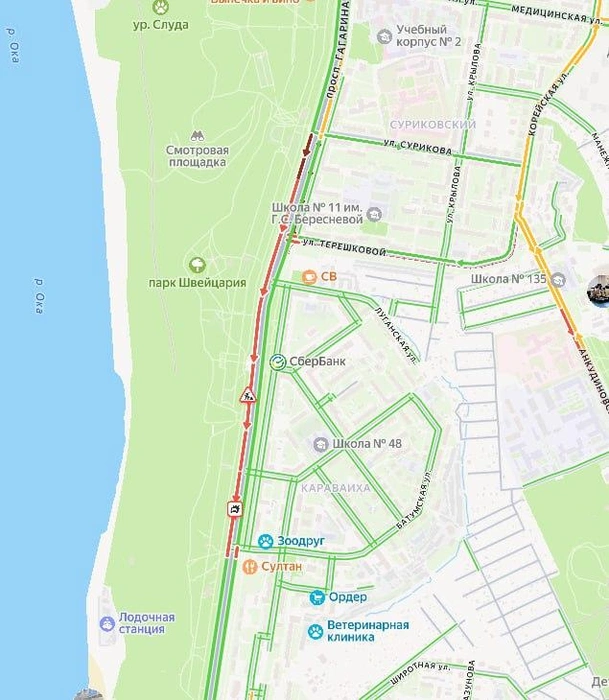Click the Школа № 135 marker icon
The height and width of the screenshot is (700, 609).
(558, 280)
